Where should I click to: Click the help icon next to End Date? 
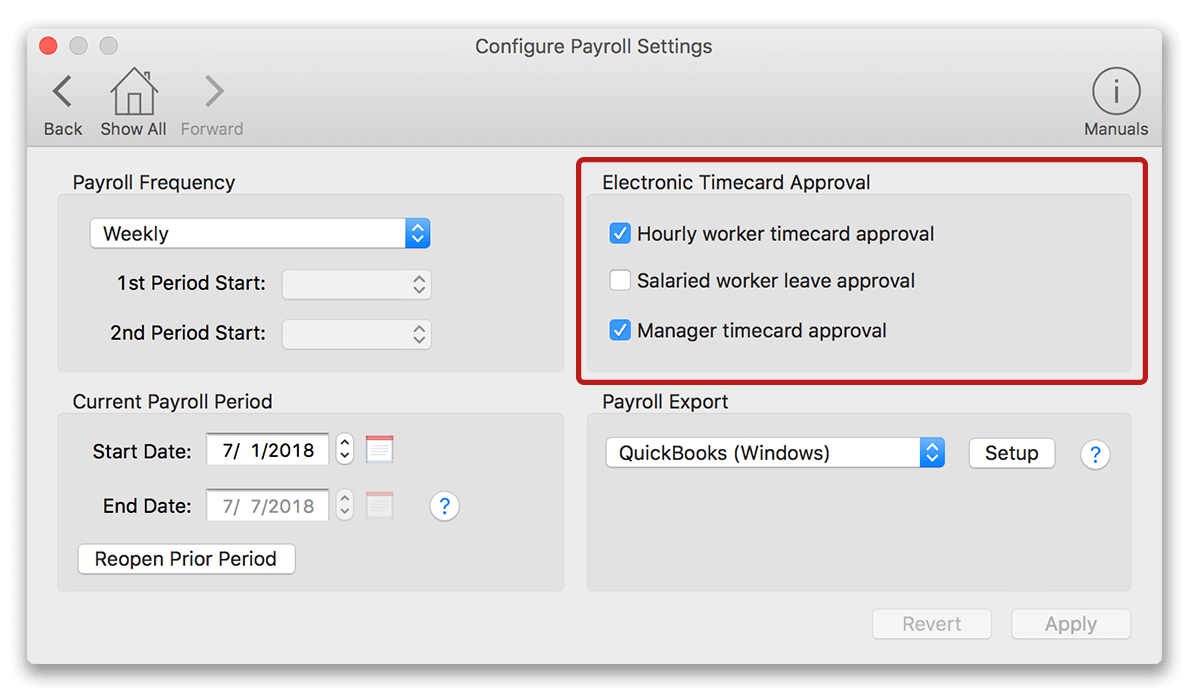(444, 506)
